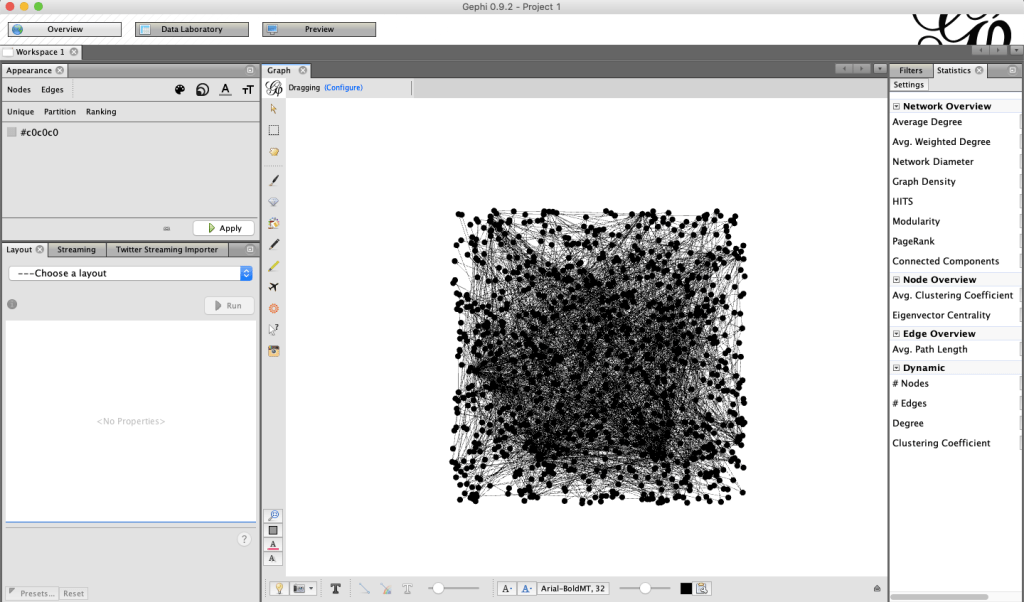Click the color palette appearance icon
This screenshot has height=602, width=1024.
point(180,89)
